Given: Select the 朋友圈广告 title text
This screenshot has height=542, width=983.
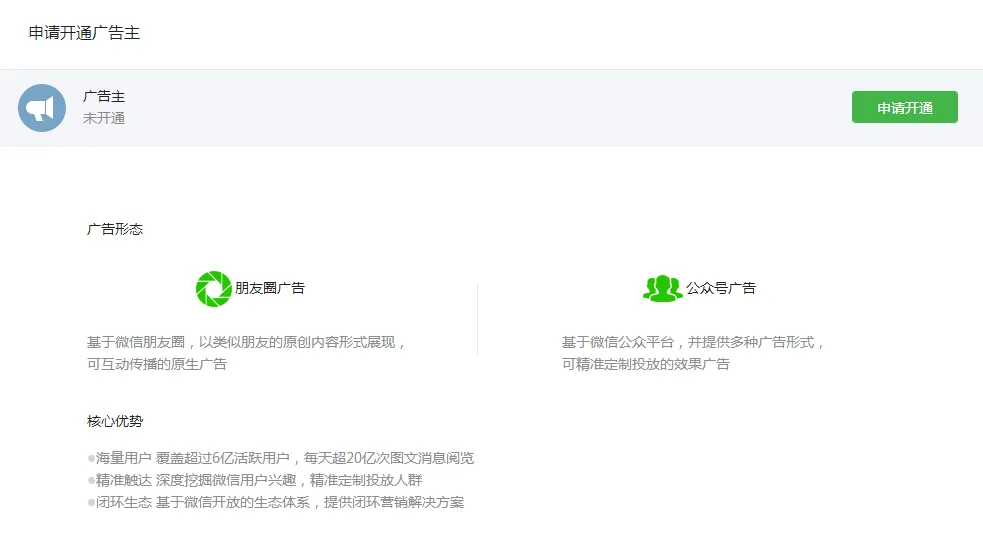Looking at the screenshot, I should point(270,289).
